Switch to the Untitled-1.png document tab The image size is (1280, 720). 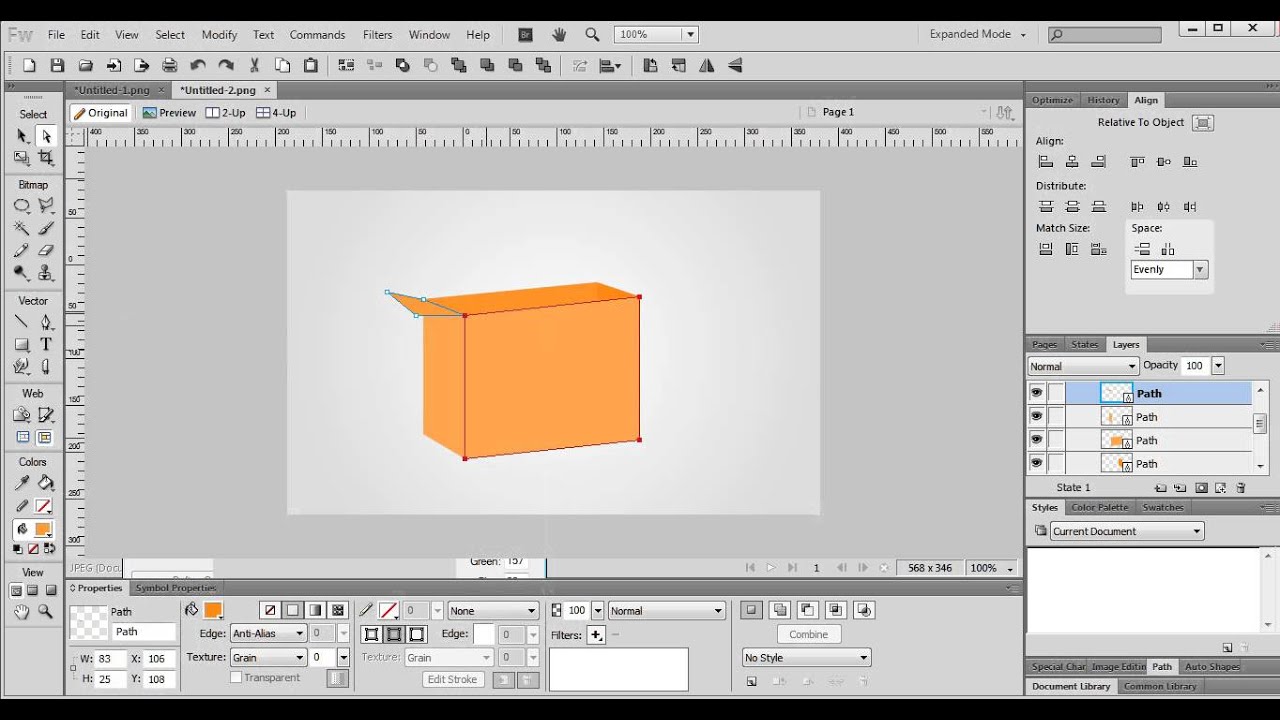(112, 90)
